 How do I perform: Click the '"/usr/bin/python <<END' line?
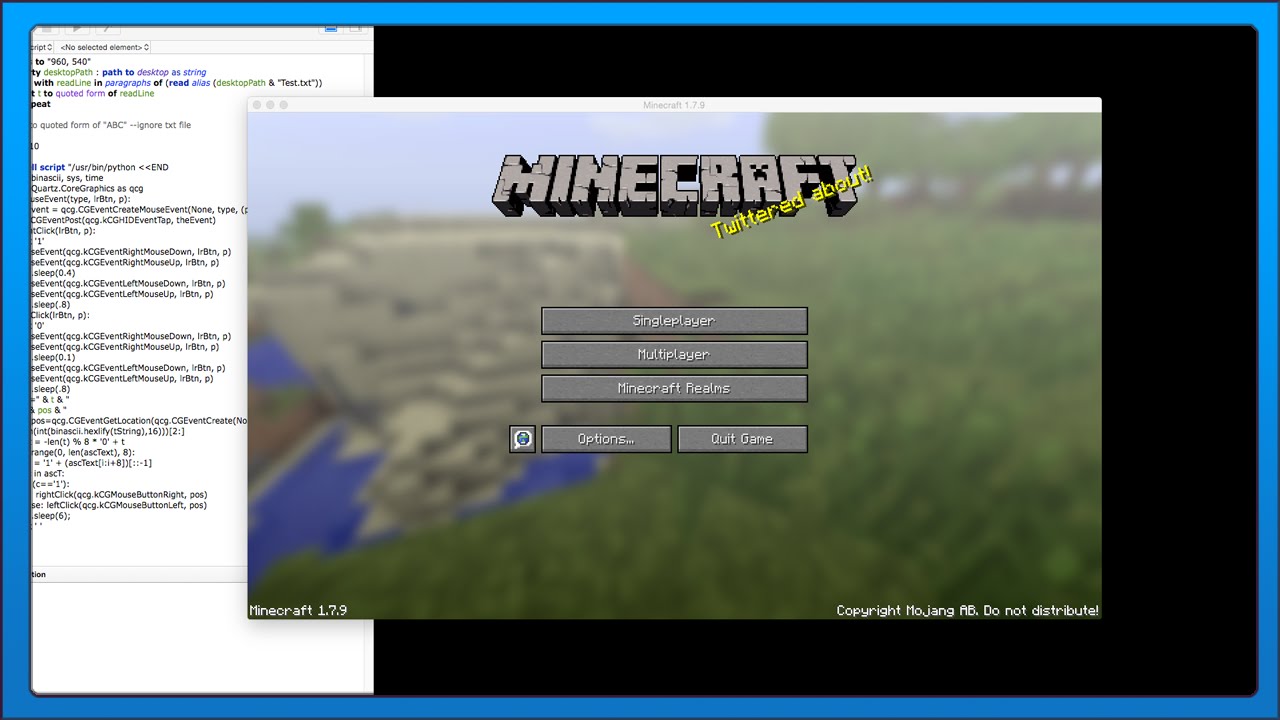[x=118, y=167]
